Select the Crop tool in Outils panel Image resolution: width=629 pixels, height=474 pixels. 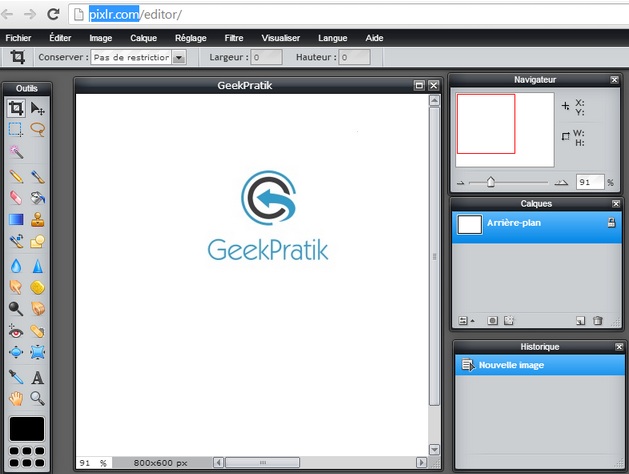pyautogui.click(x=16, y=108)
